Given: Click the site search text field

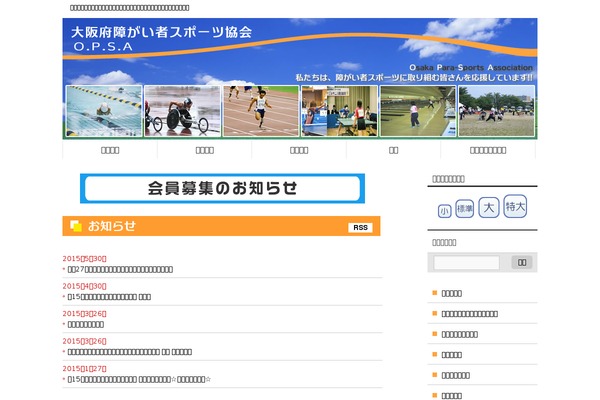Looking at the screenshot, I should 466,263.
